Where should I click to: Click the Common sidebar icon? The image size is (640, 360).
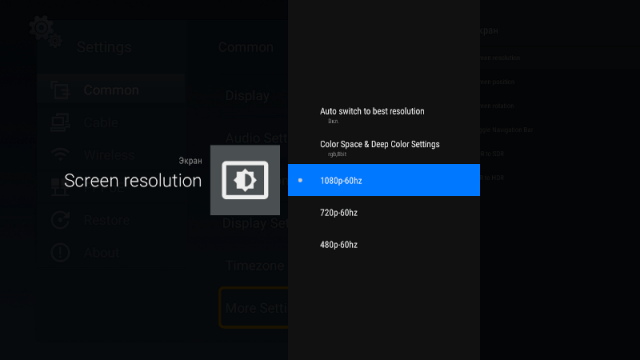[60, 90]
